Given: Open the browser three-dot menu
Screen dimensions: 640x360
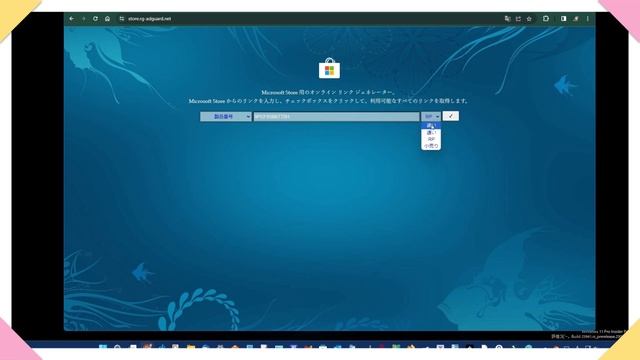Looking at the screenshot, I should point(588,19).
